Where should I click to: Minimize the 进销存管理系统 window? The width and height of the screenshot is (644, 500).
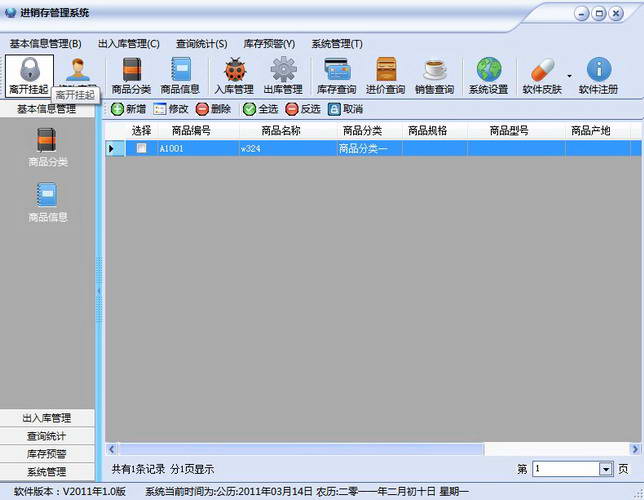(582, 14)
